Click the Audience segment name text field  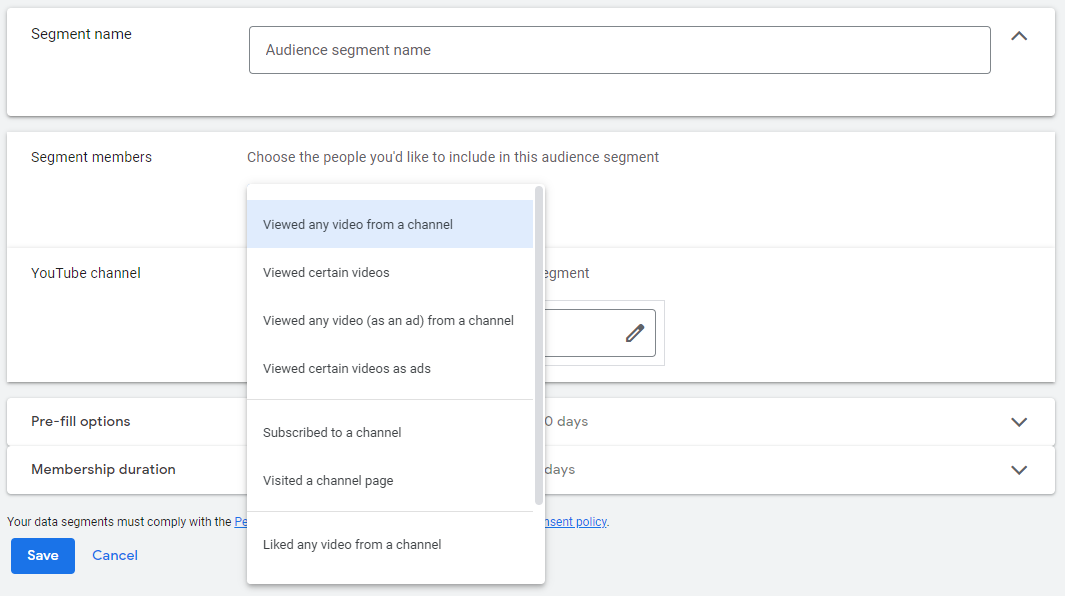pyautogui.click(x=619, y=50)
